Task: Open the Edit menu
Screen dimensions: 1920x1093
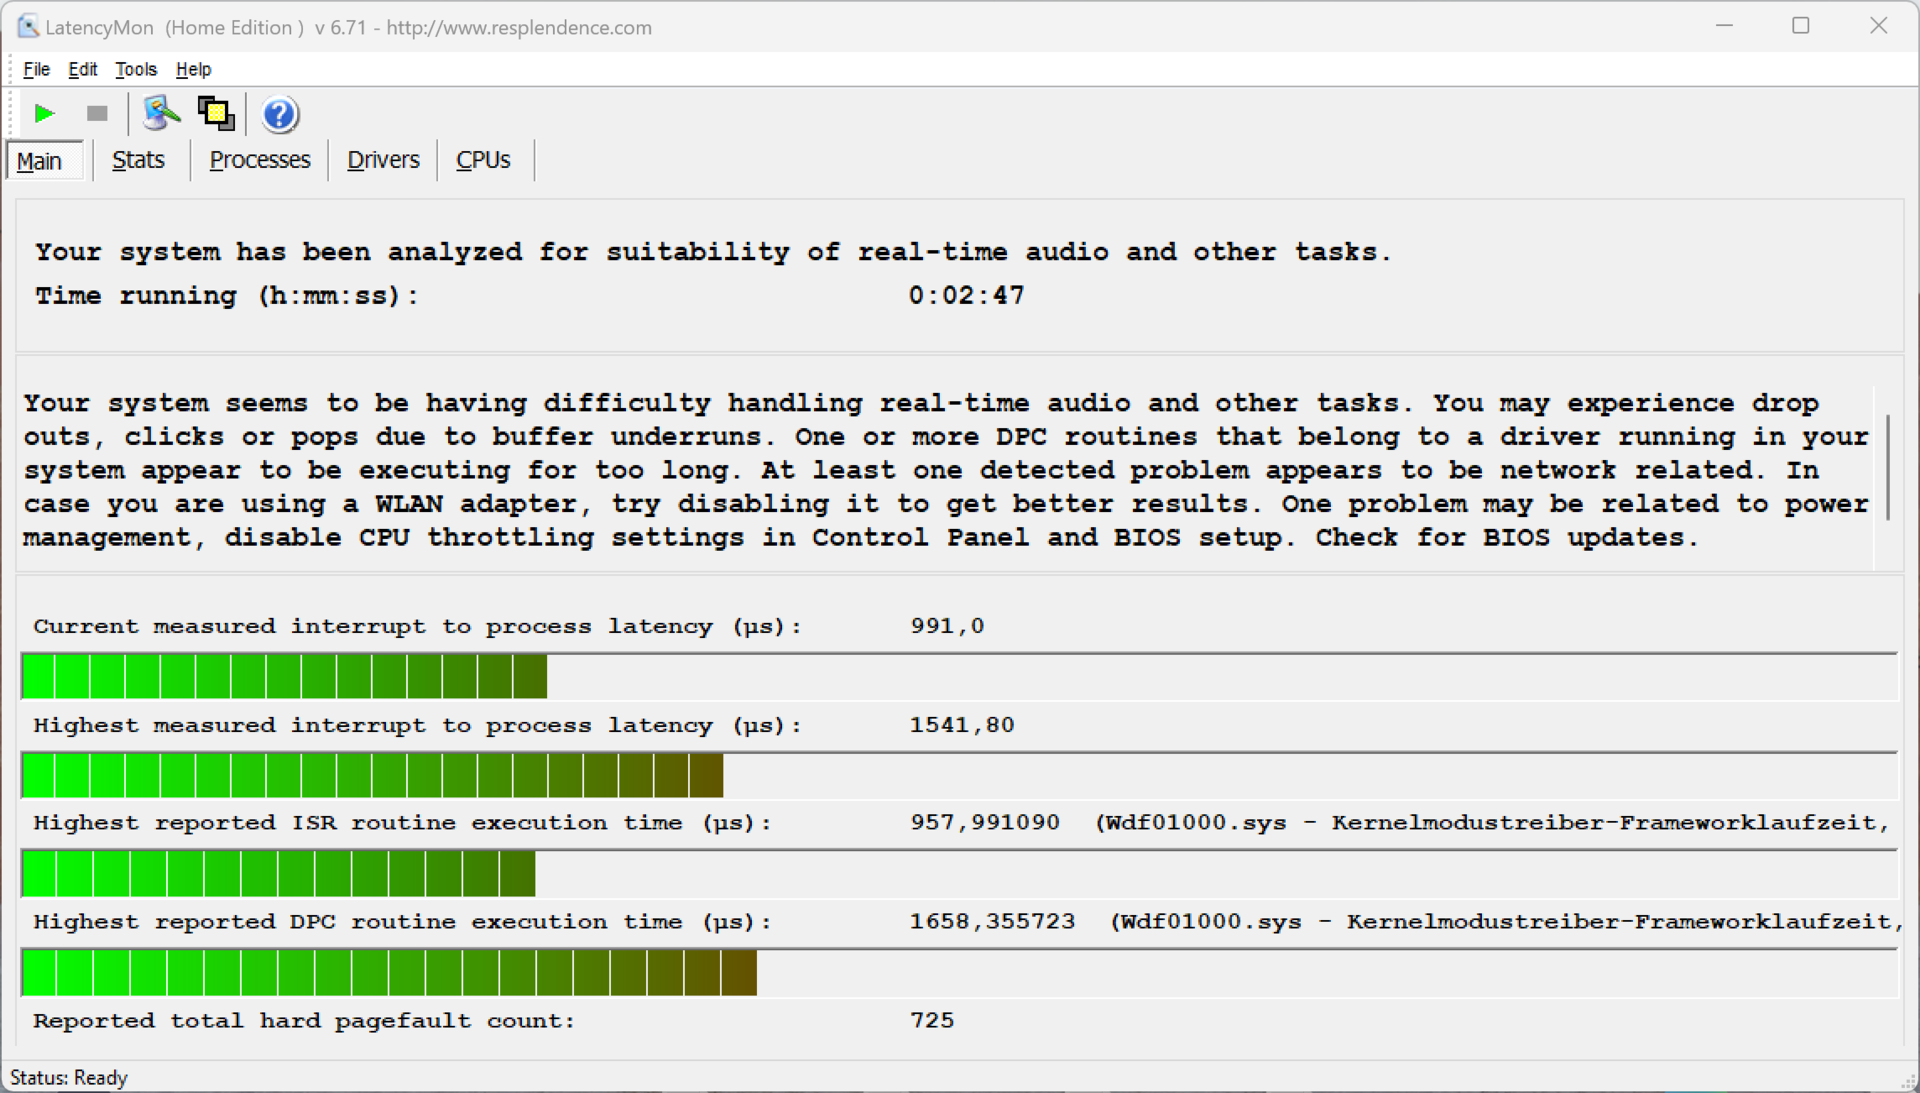Action: point(82,69)
